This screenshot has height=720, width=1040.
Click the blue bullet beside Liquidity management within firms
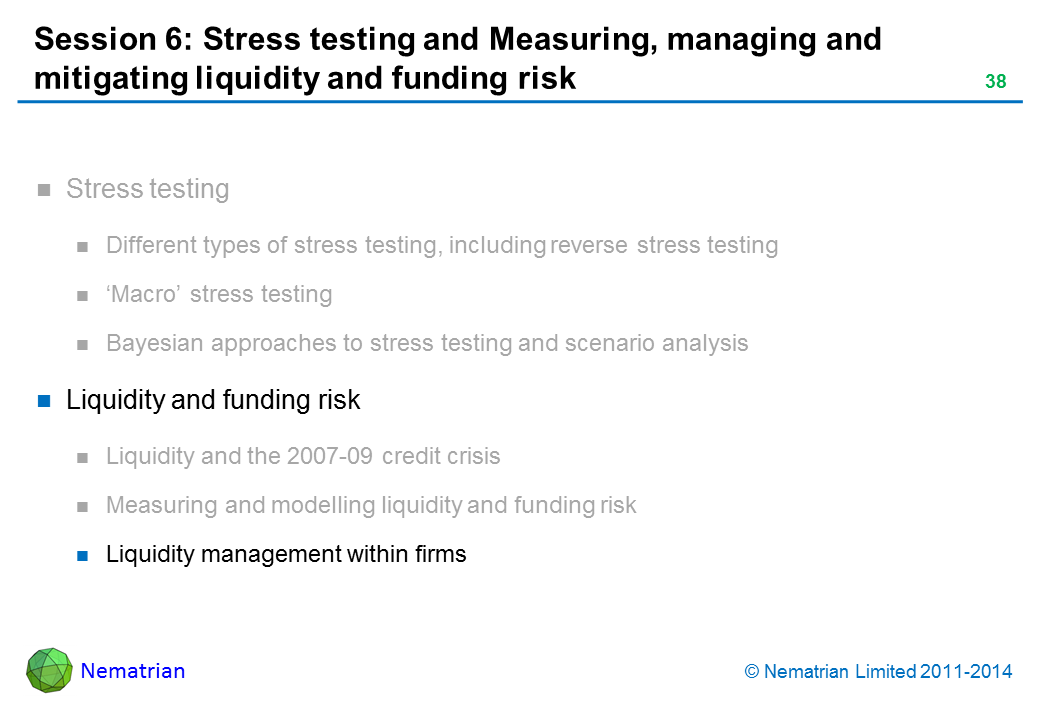84,555
